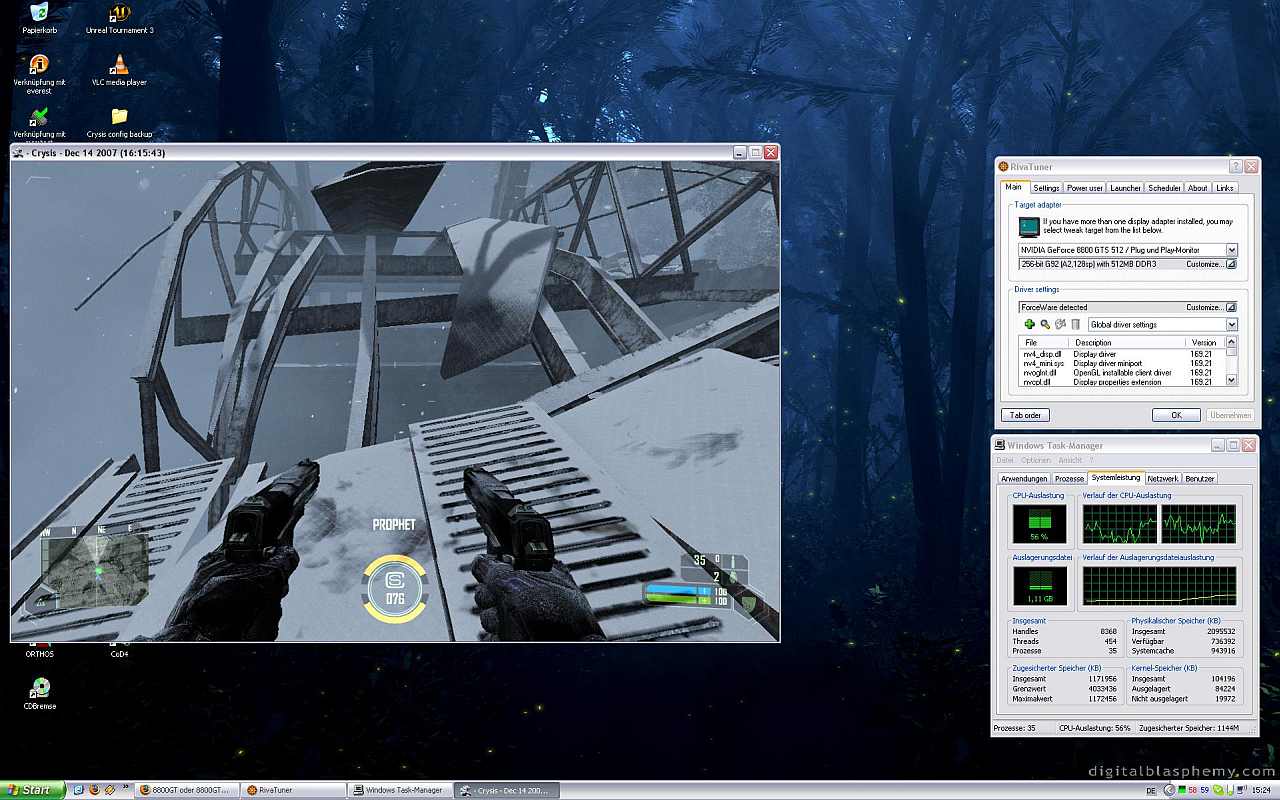The image size is (1280, 800).
Task: Click the OK button in RivaTuner
Action: [x=1176, y=415]
